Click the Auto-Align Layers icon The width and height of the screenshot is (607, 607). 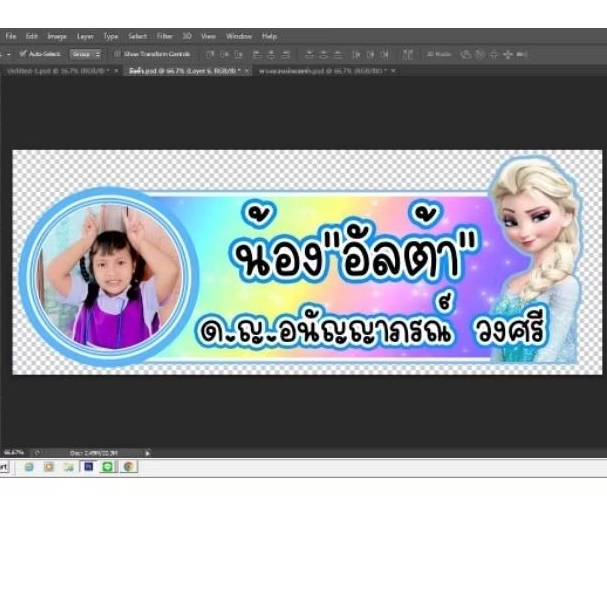click(x=408, y=55)
